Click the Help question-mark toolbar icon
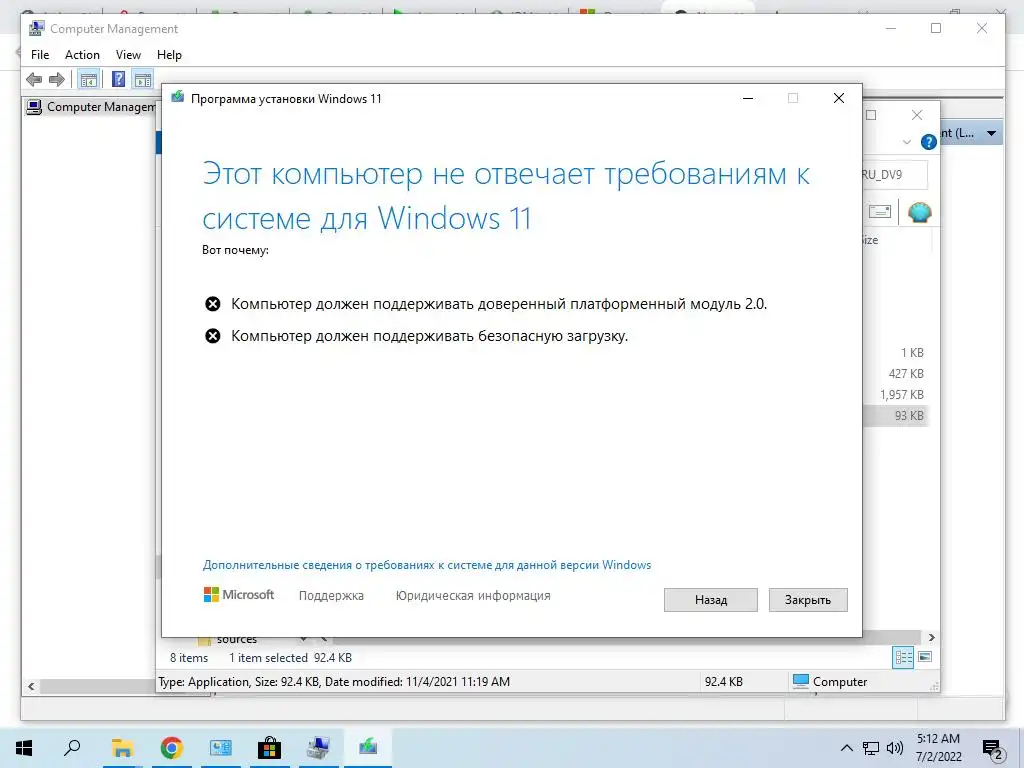1024x768 pixels. (x=118, y=80)
